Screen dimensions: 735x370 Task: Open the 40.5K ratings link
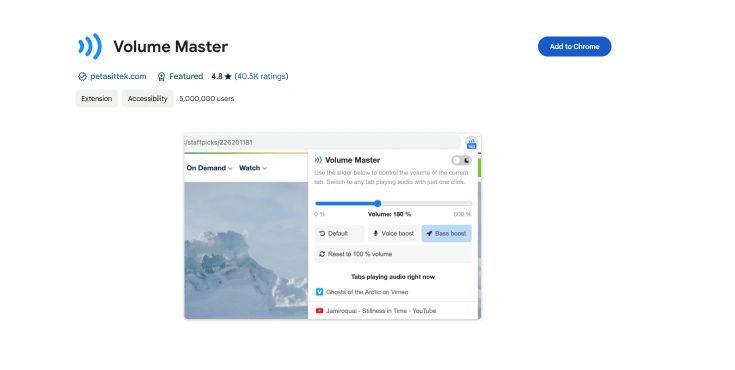click(261, 76)
